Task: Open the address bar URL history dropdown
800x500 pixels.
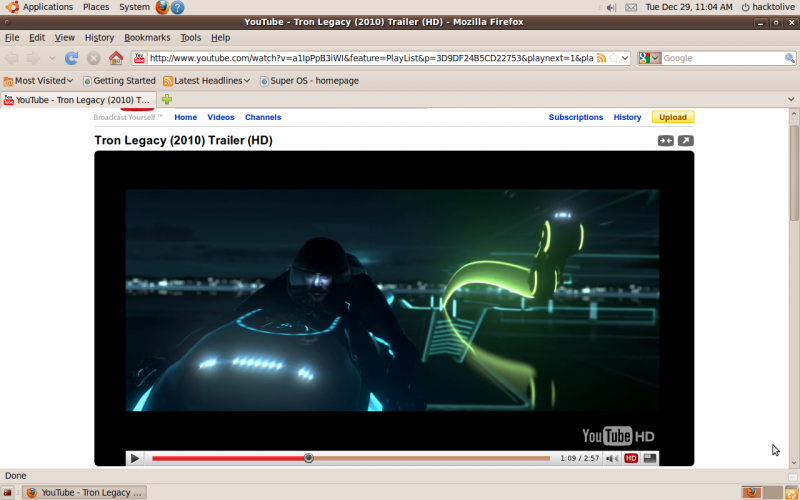Action: pyautogui.click(x=625, y=58)
